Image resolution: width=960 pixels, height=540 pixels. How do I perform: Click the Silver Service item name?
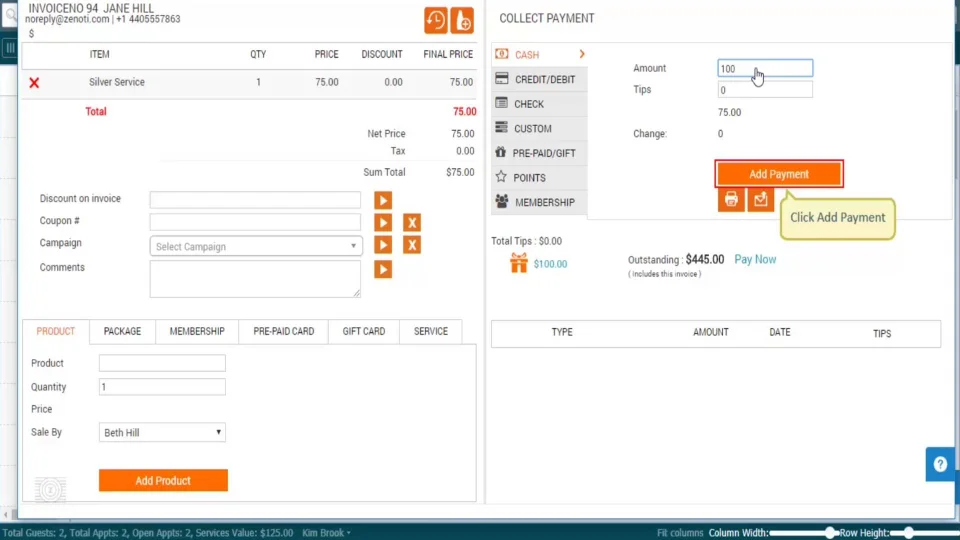[x=117, y=82]
